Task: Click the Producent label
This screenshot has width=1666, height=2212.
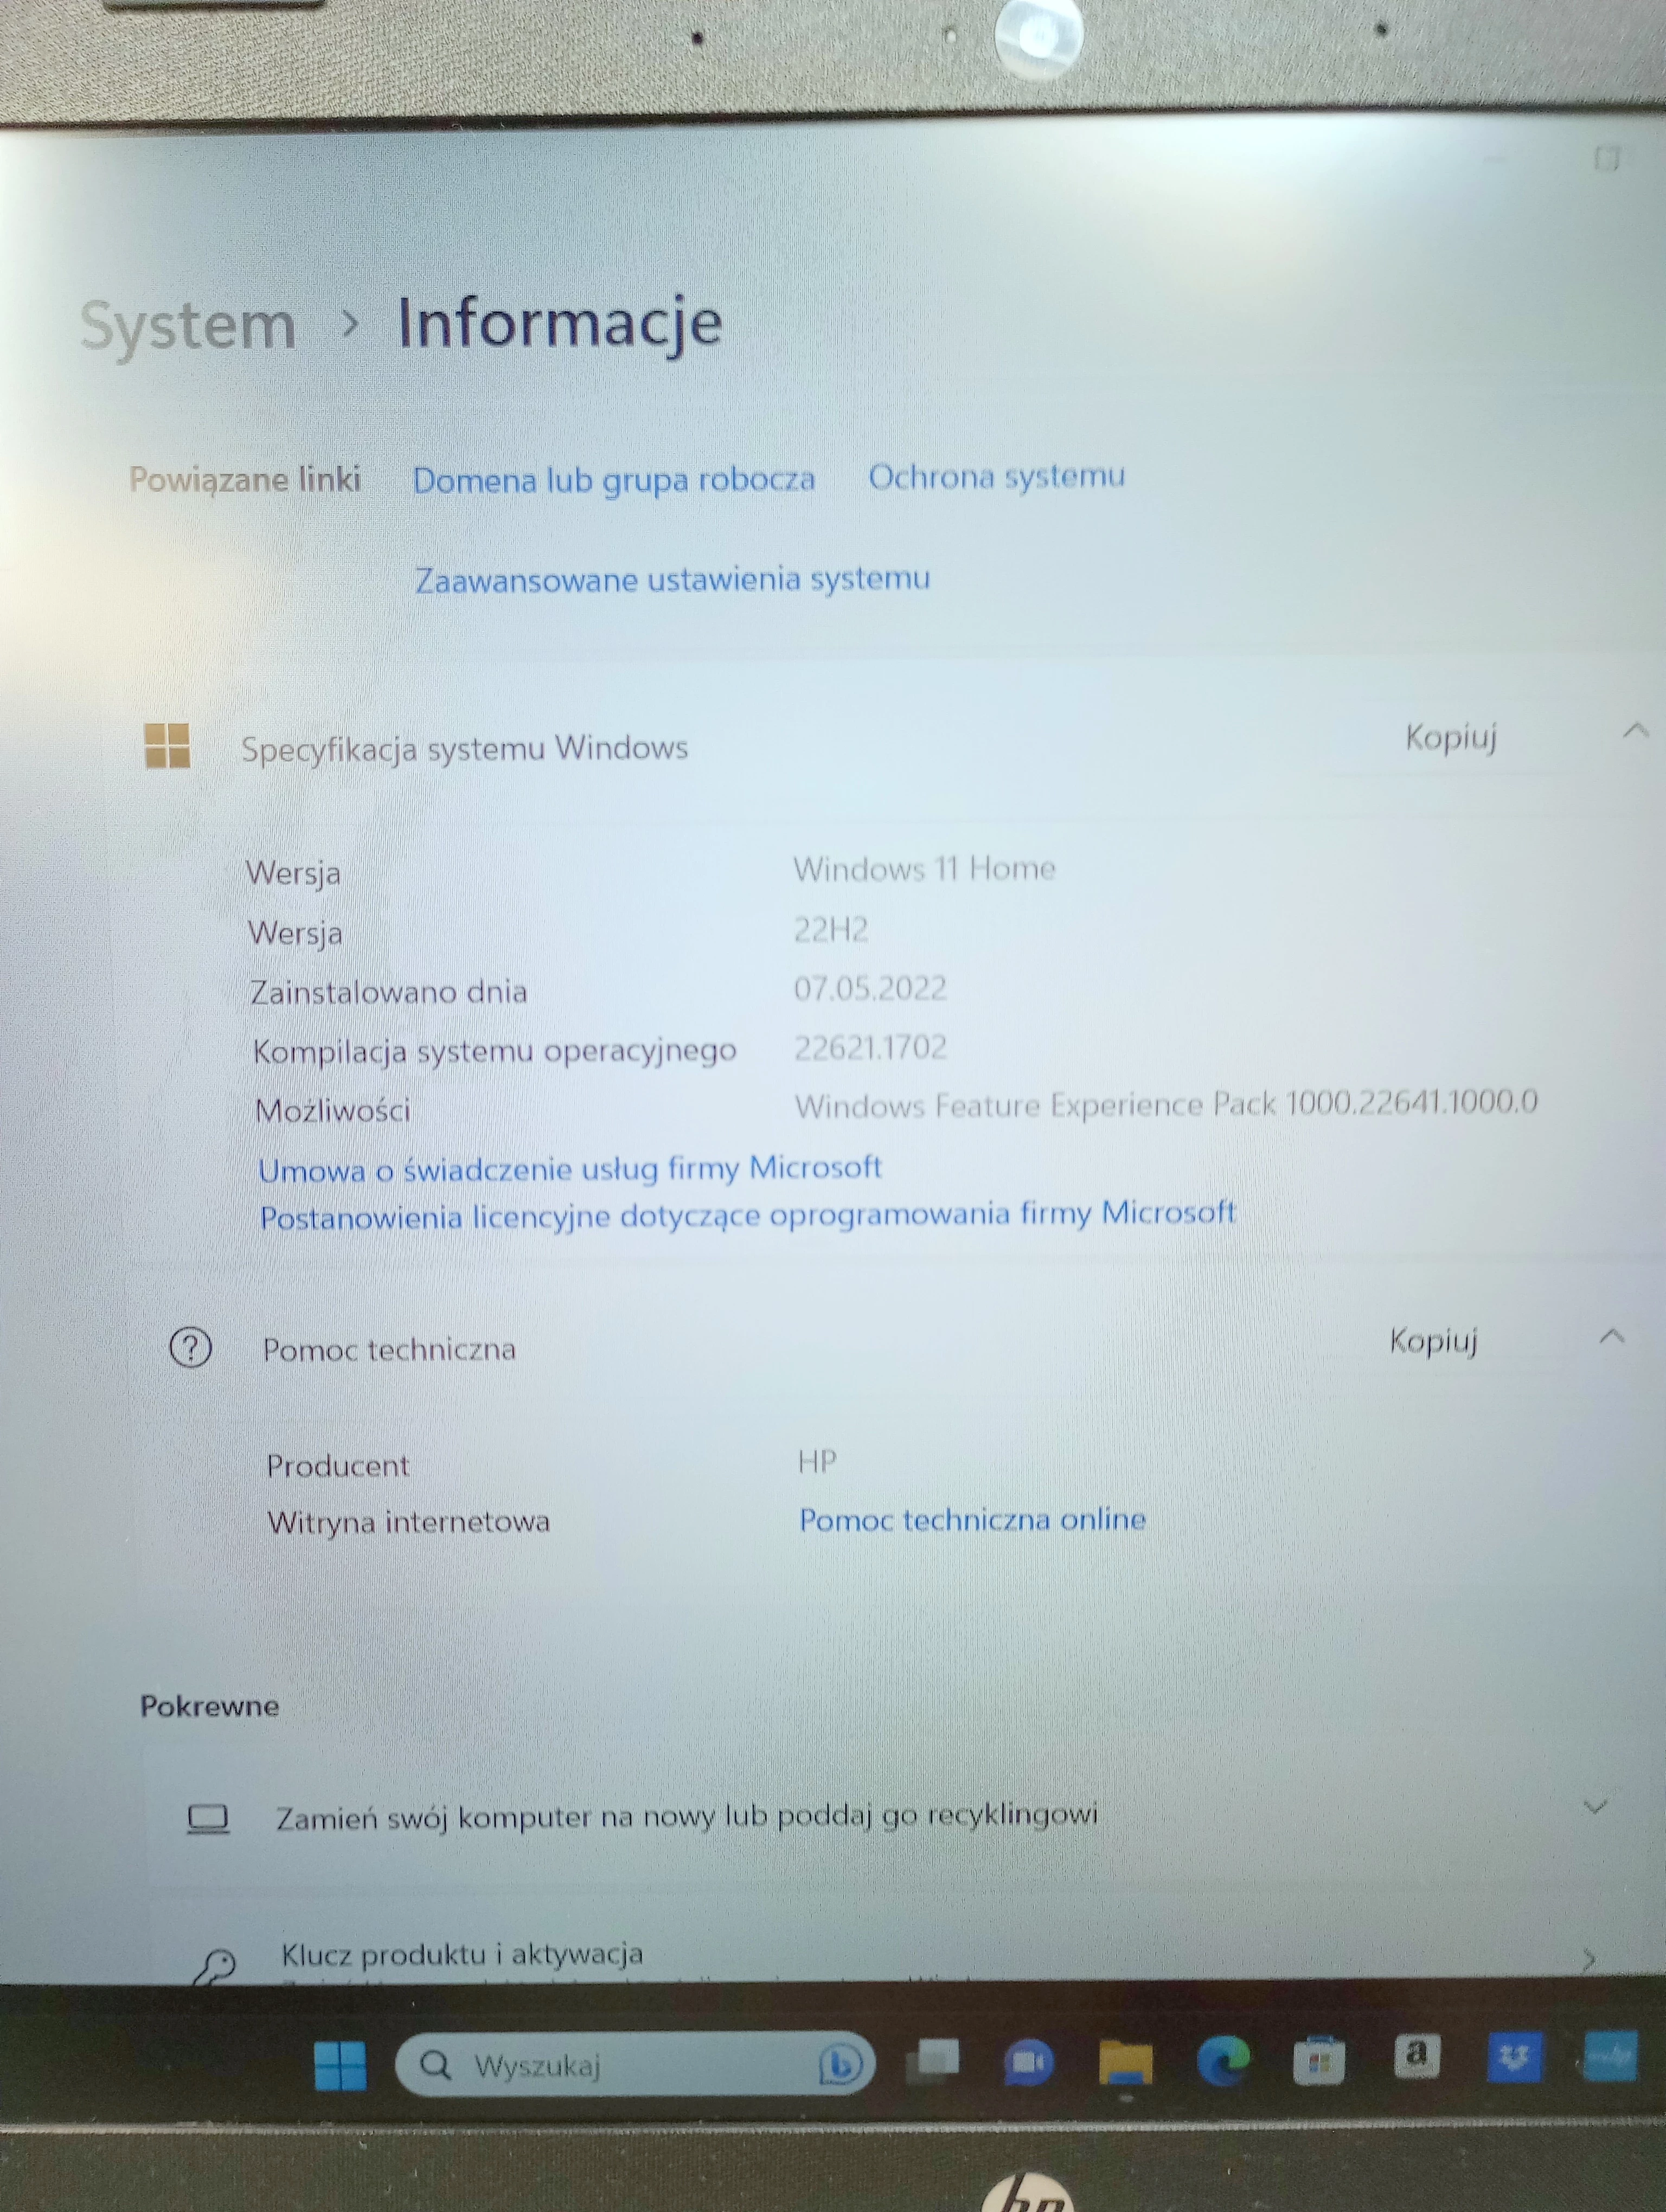Action: (x=337, y=1466)
